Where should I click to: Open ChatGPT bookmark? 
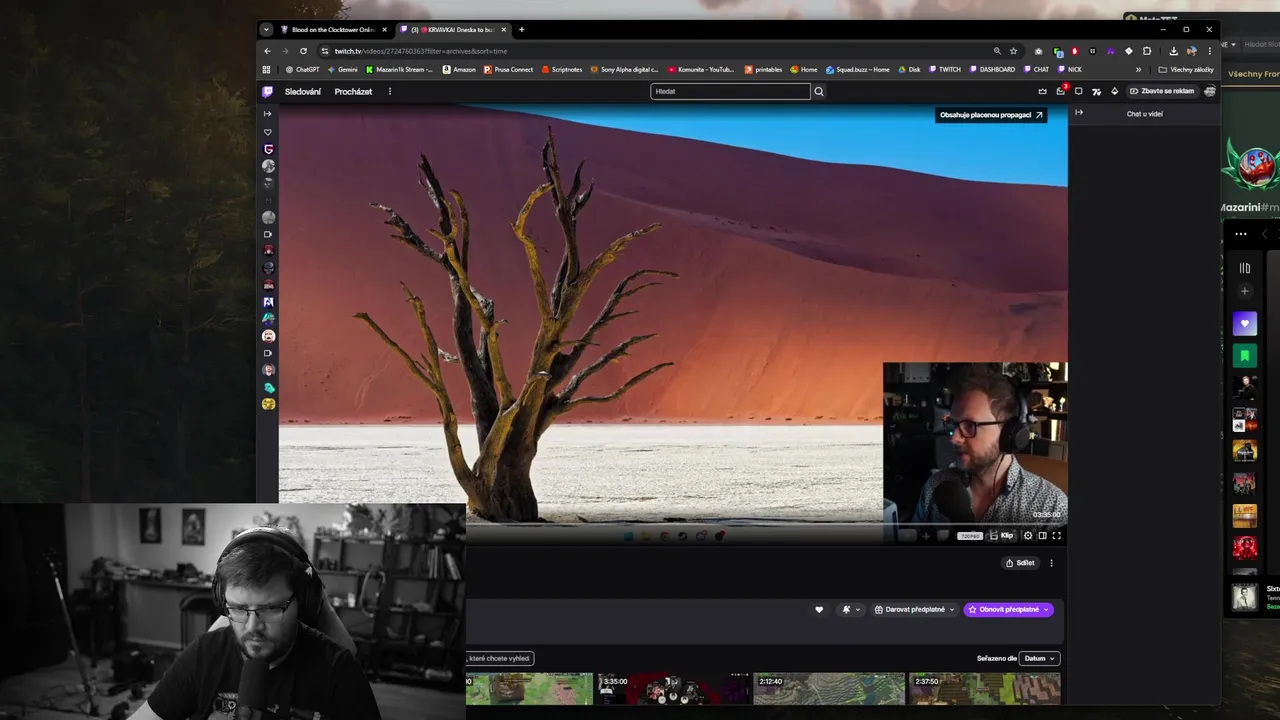pyautogui.click(x=302, y=70)
